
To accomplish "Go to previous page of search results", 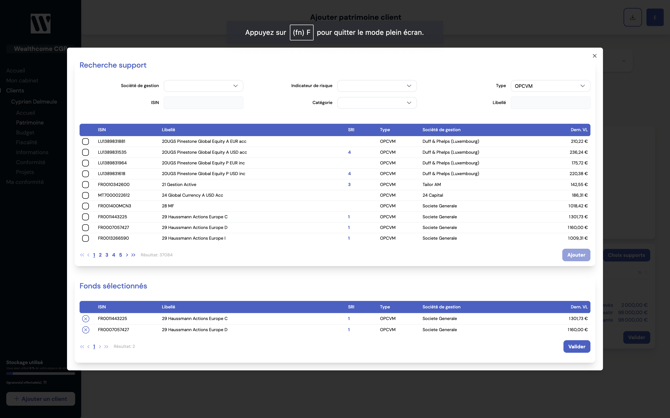I will click(x=88, y=255).
